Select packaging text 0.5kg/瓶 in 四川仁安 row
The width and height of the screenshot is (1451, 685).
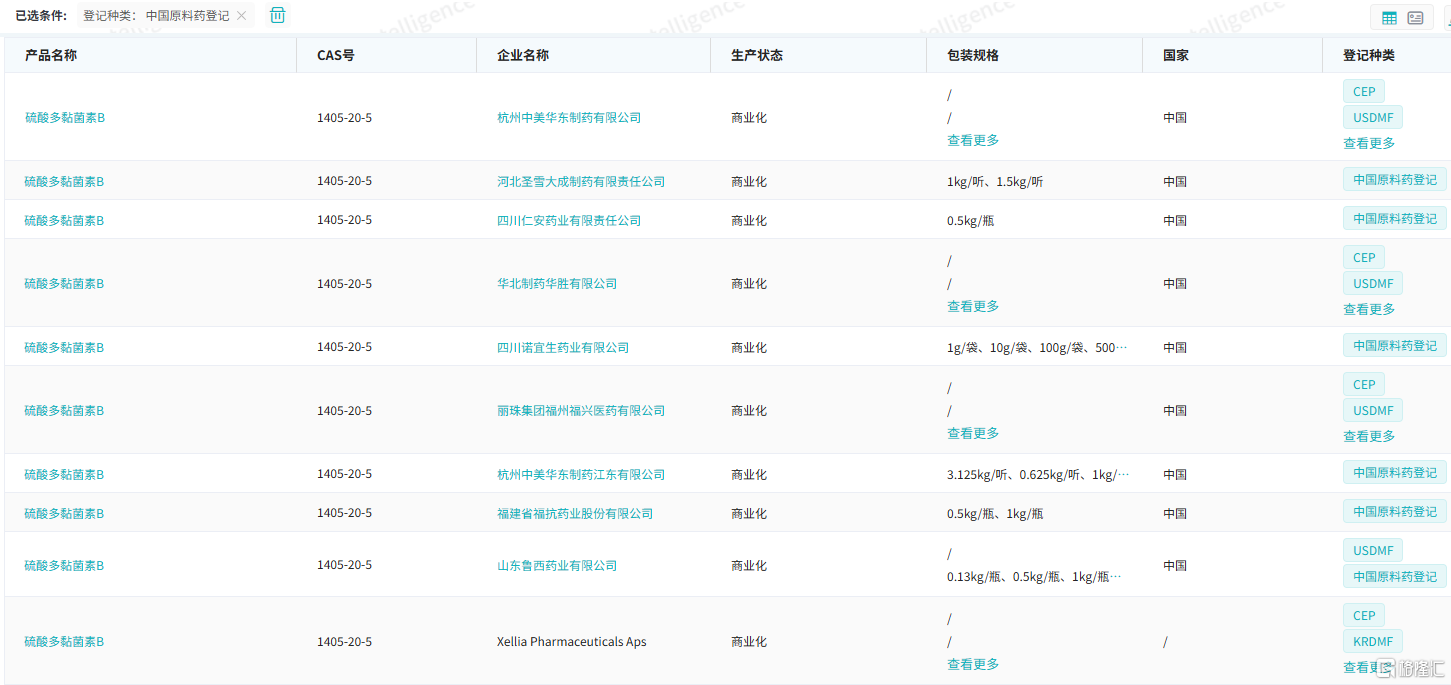970,220
